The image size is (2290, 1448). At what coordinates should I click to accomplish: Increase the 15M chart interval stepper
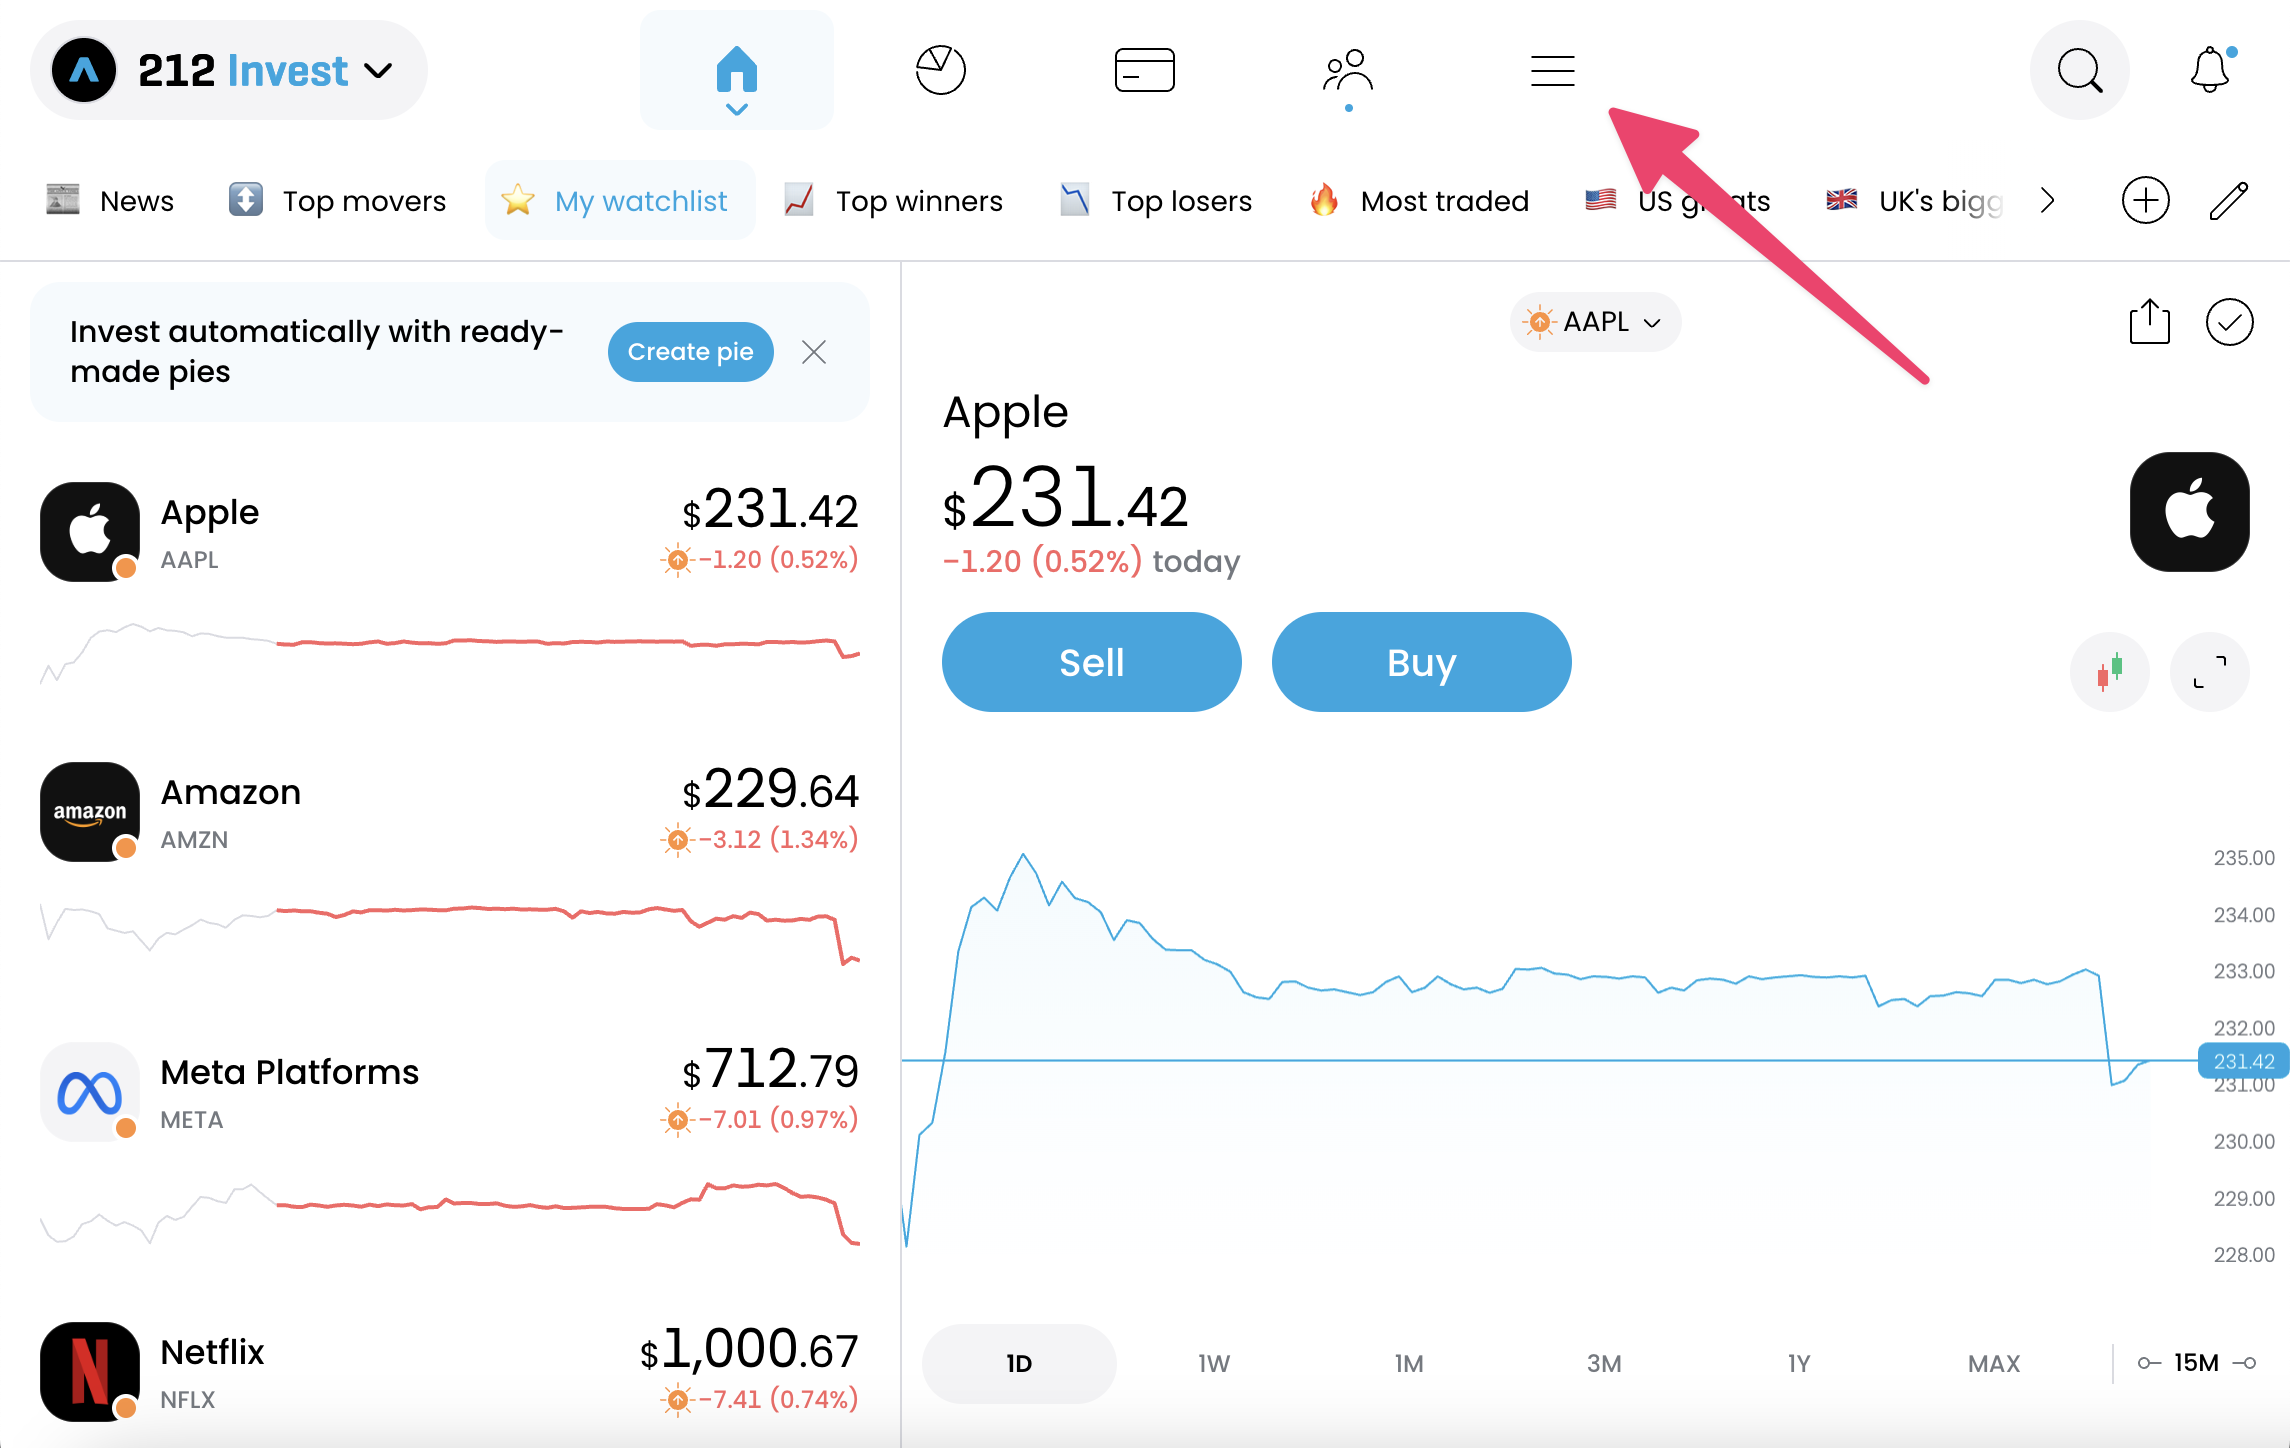tap(2246, 1363)
